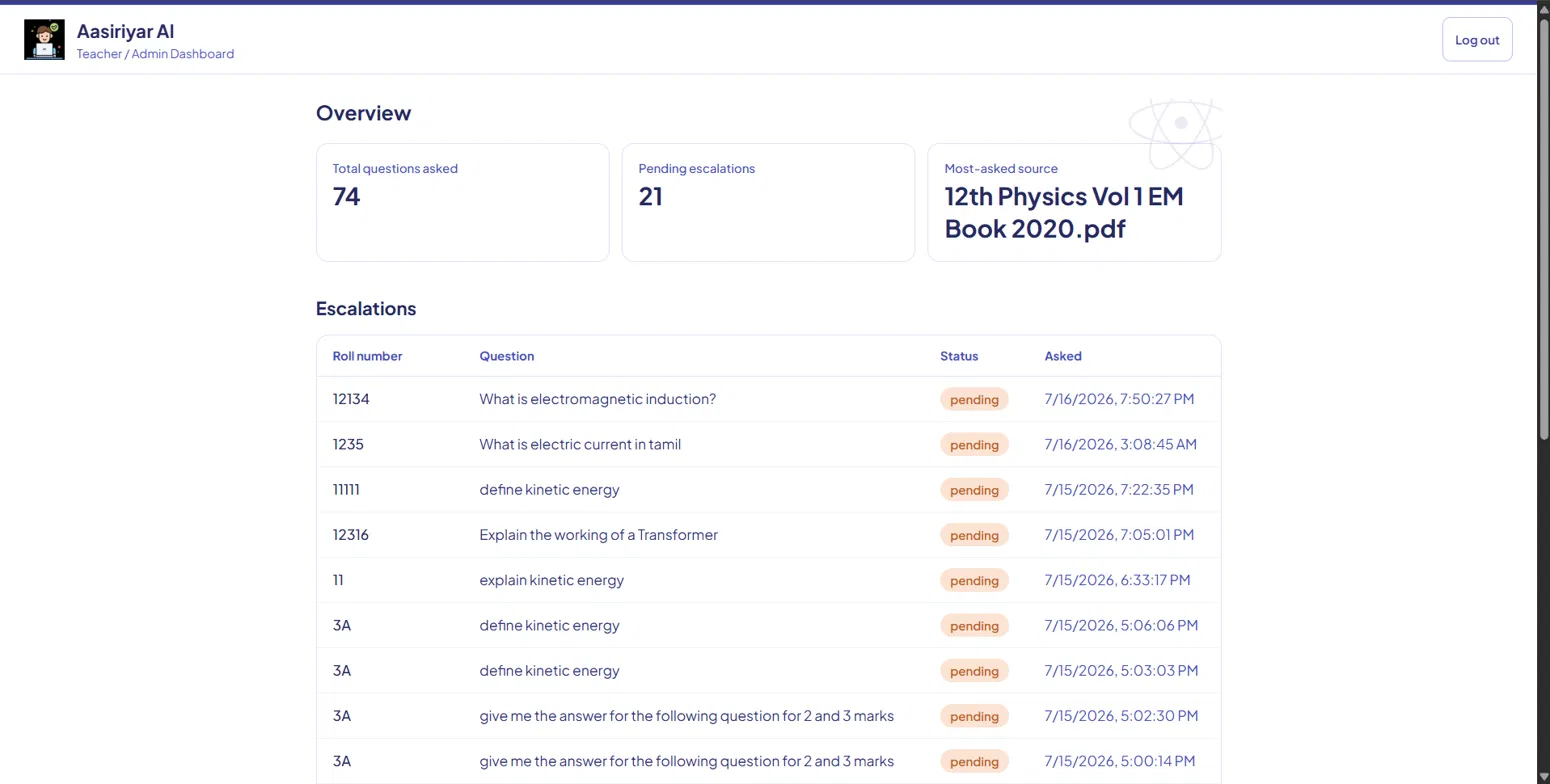Open 'define kinetic energy' asked at 5:06:06 PM
This screenshot has width=1550, height=784.
coord(550,626)
